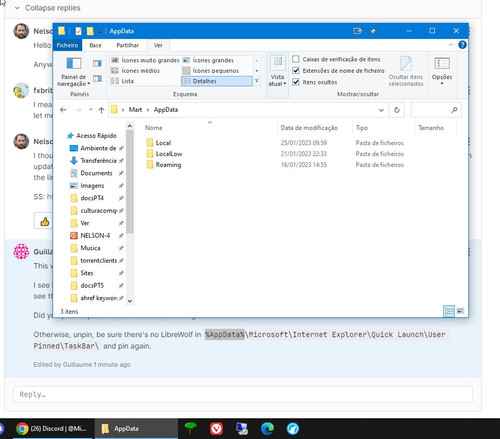Select Detalhes layout
This screenshot has height=439, width=500.
[217, 81]
